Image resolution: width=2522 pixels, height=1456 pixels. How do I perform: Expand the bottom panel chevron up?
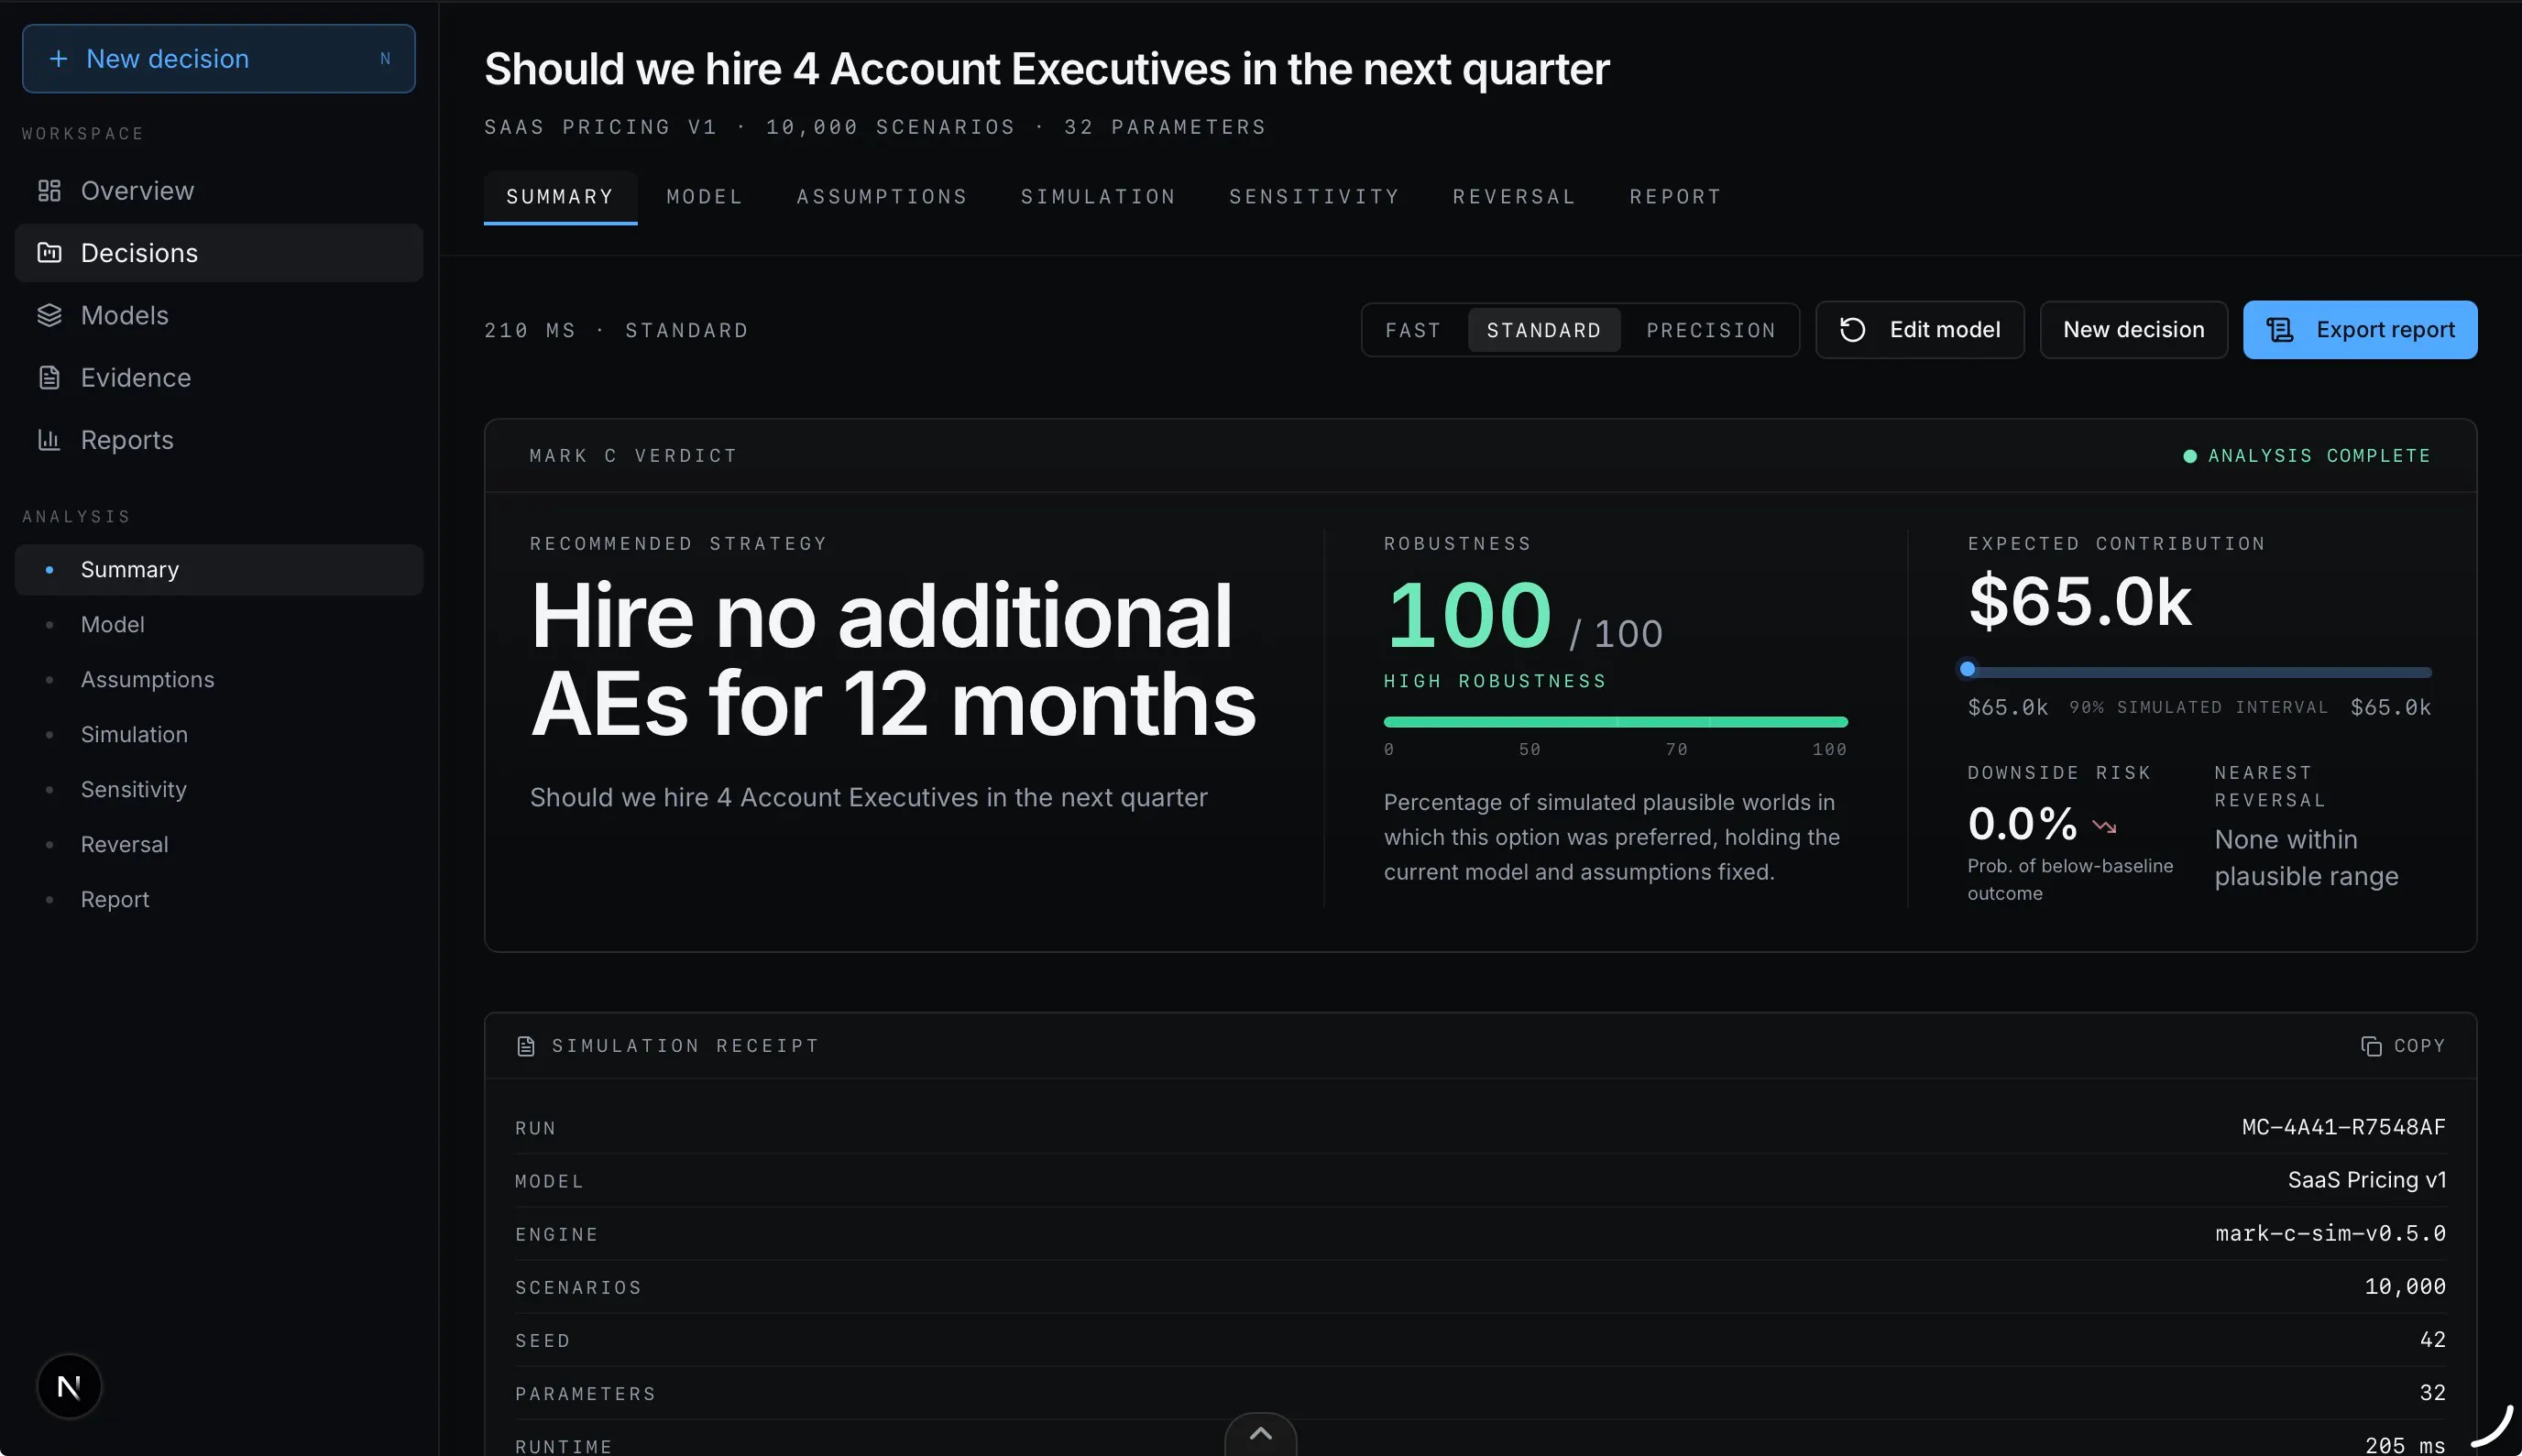tap(1261, 1434)
